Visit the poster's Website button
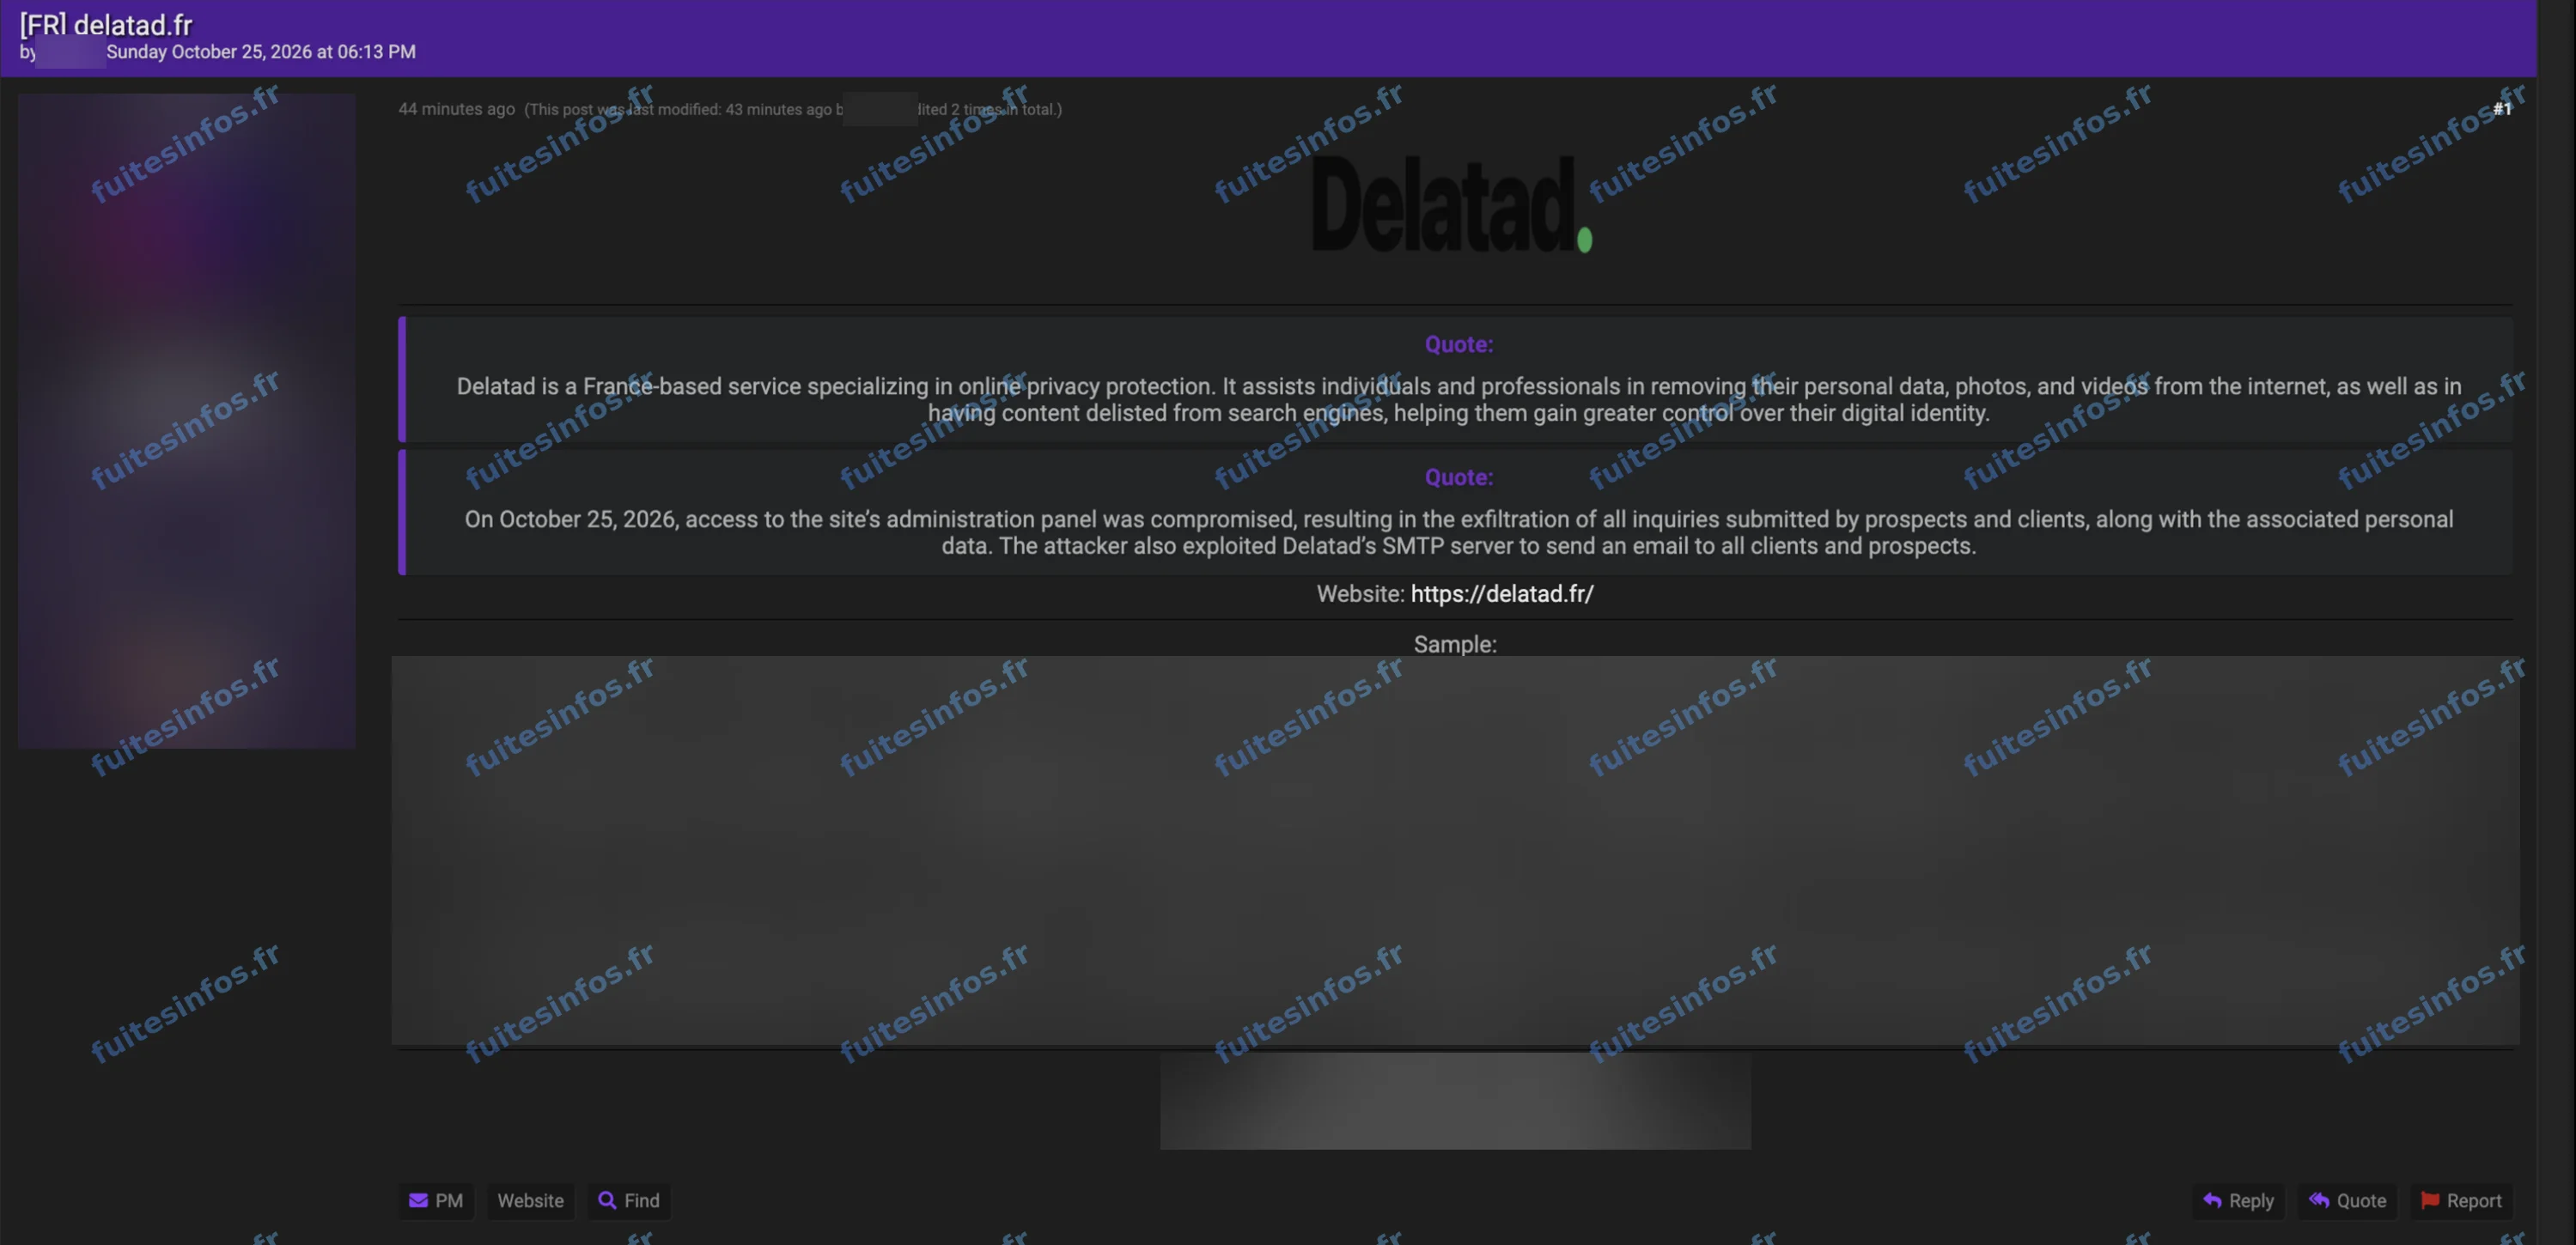Image resolution: width=2576 pixels, height=1245 pixels. [x=530, y=1200]
